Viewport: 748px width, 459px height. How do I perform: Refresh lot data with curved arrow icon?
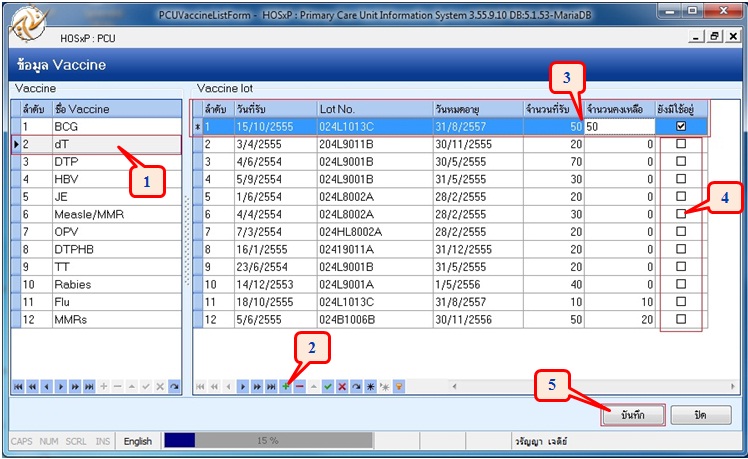356,386
